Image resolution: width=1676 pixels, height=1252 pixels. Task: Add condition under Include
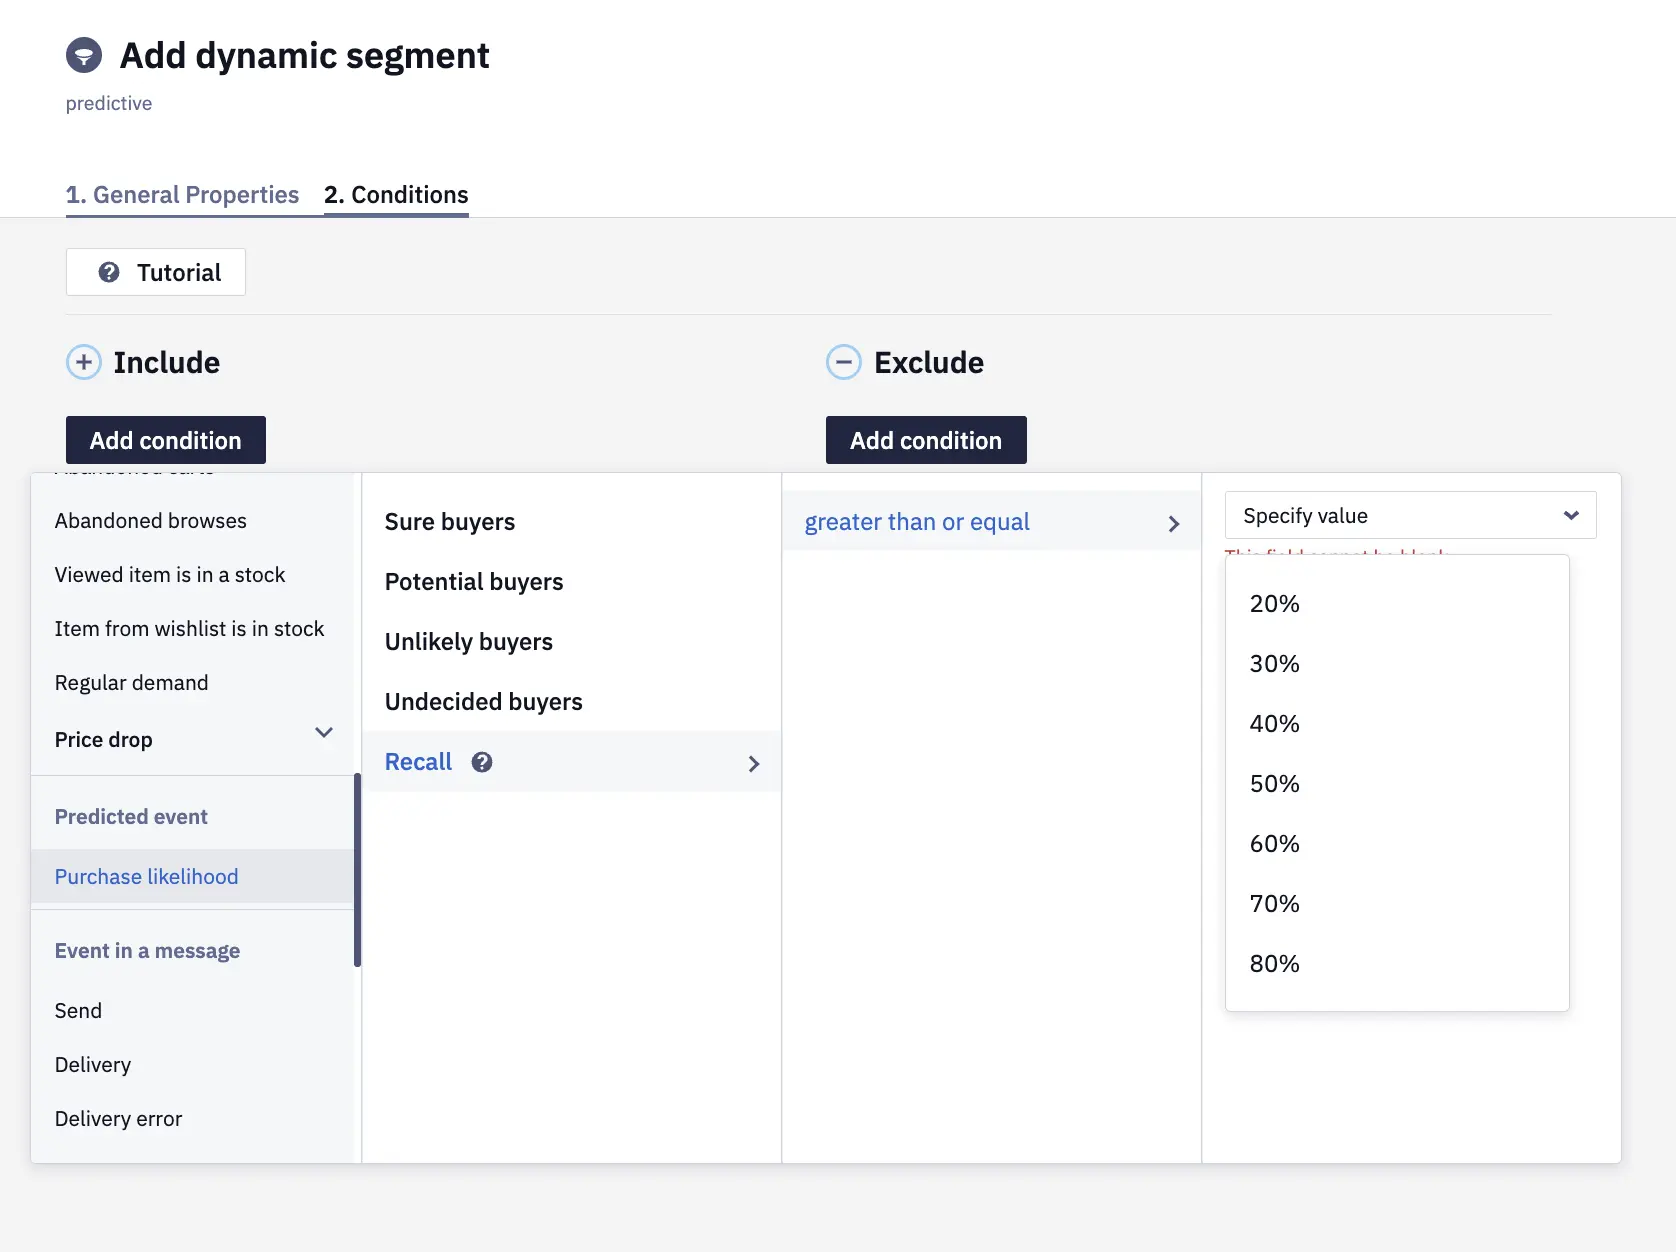click(166, 440)
